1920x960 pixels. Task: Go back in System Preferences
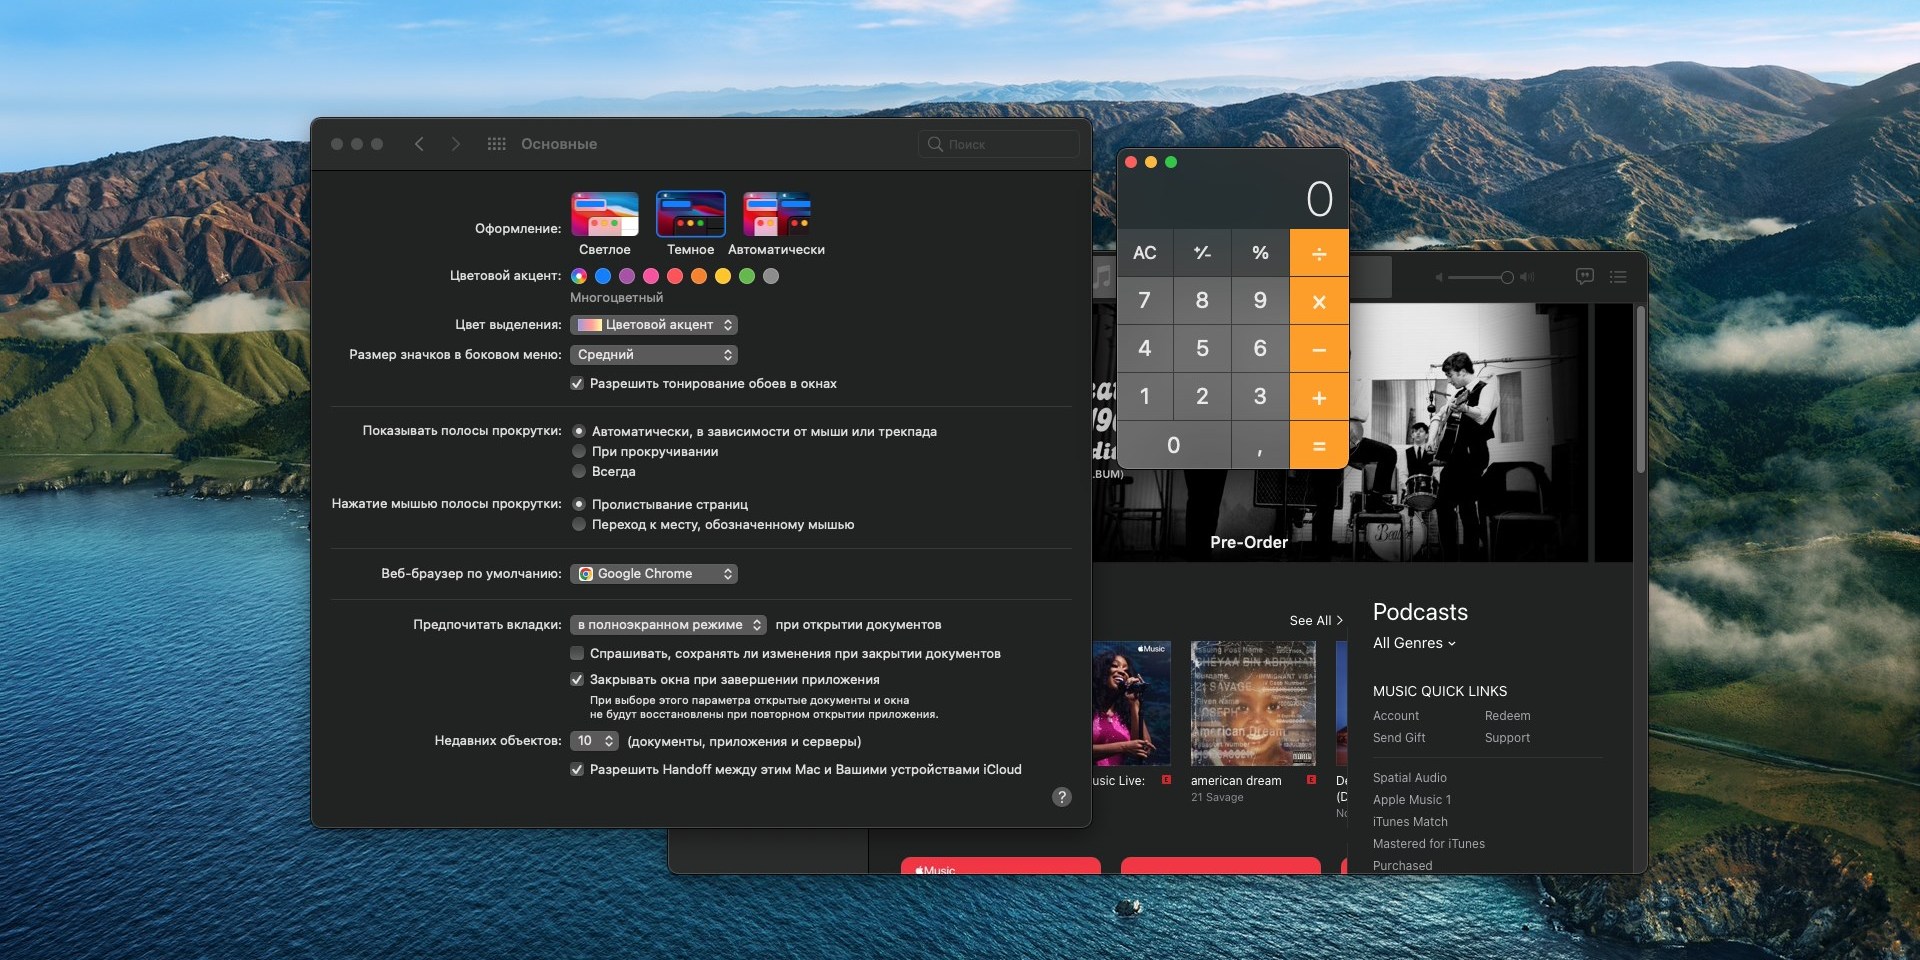click(x=419, y=144)
